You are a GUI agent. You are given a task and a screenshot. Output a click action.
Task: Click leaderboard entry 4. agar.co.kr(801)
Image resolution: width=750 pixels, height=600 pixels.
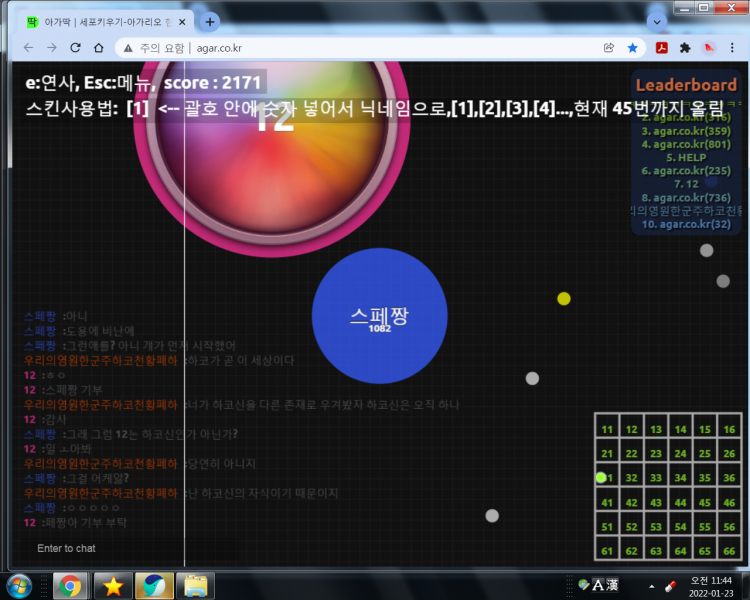pos(686,144)
